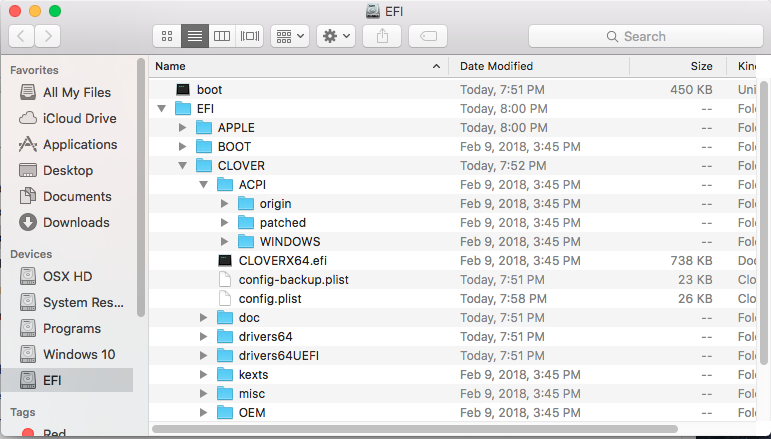Screen dimensions: 771x439
Task: Click the Tags sidebar heading
Action: pyautogui.click(x=23, y=412)
